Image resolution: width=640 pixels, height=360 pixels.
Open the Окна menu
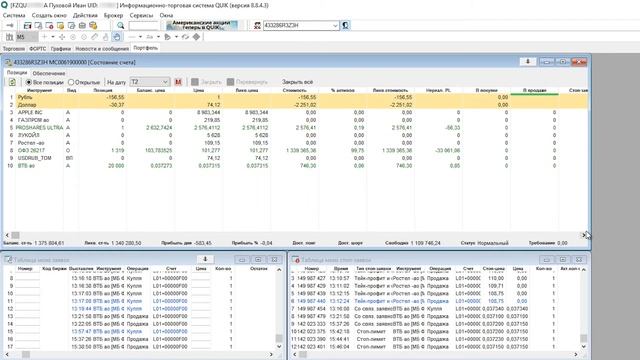point(166,15)
